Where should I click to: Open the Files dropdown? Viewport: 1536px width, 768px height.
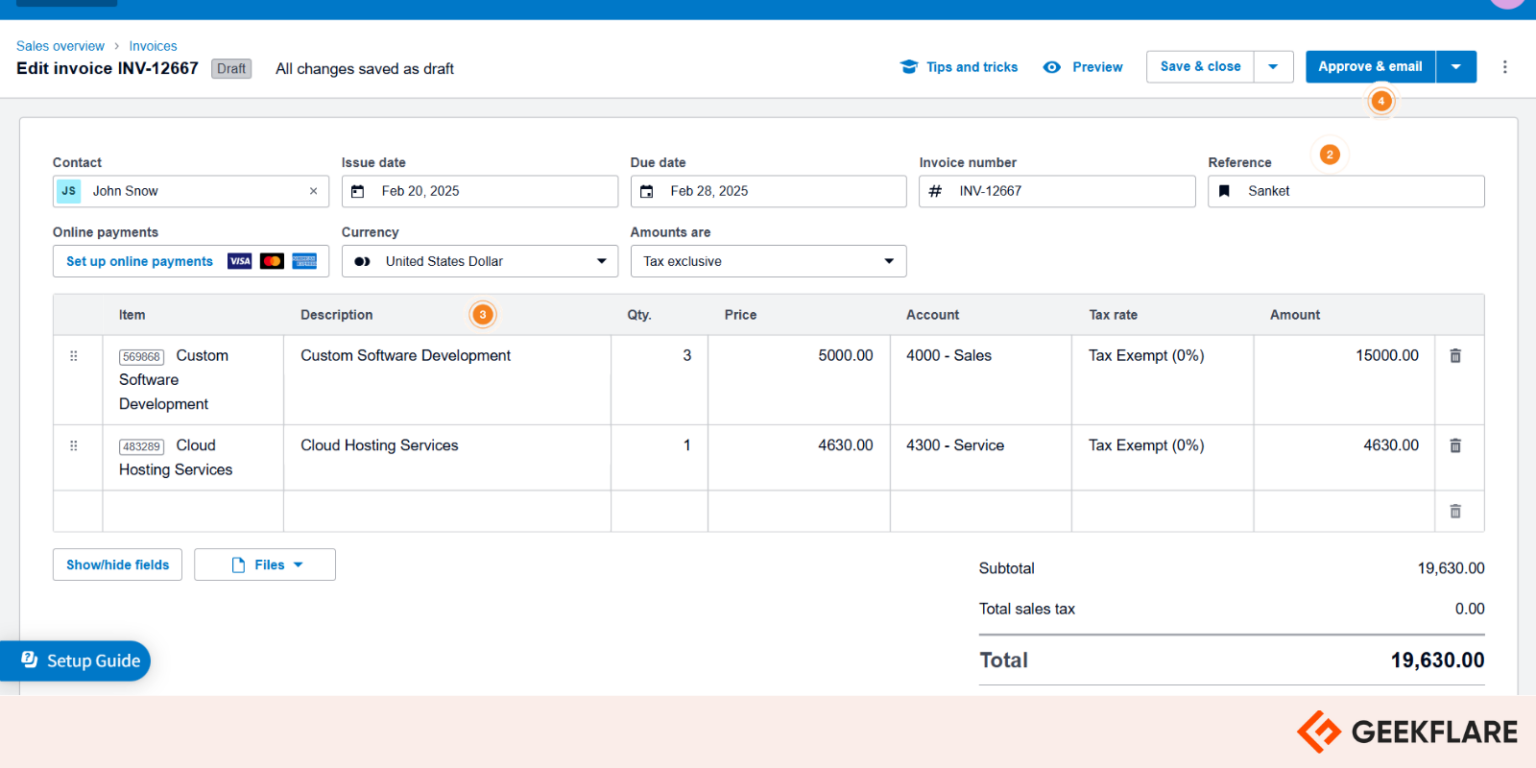(x=265, y=565)
